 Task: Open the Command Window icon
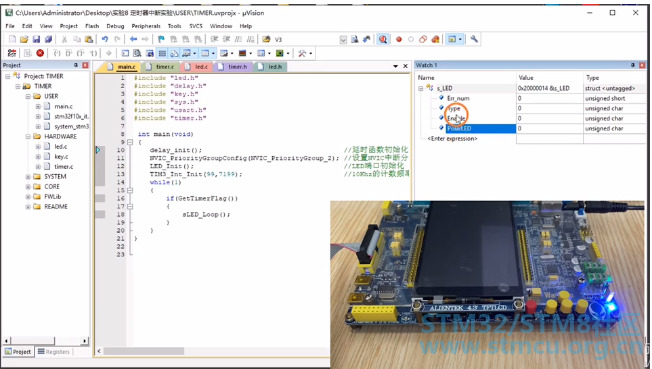(125, 53)
